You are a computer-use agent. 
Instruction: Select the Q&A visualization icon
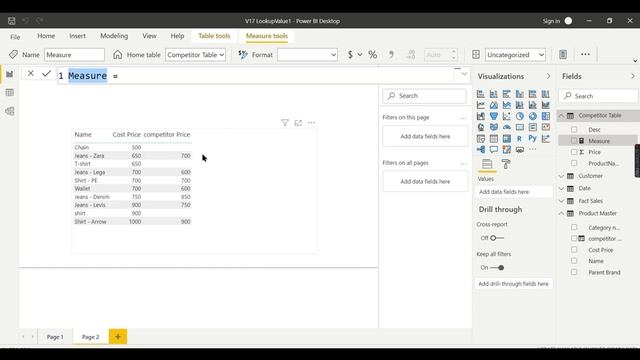click(493, 149)
